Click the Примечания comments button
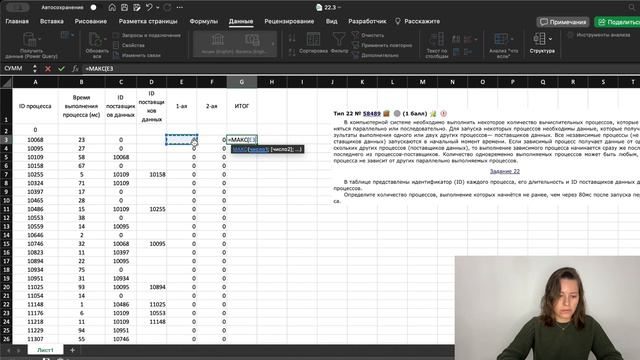The height and width of the screenshot is (360, 640). coord(563,22)
